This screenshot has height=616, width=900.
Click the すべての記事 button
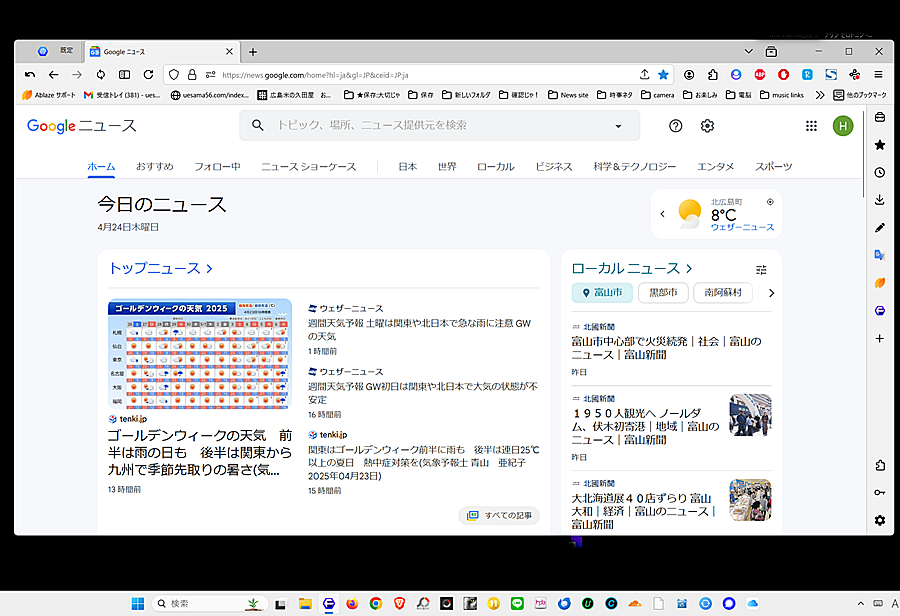pyautogui.click(x=499, y=516)
